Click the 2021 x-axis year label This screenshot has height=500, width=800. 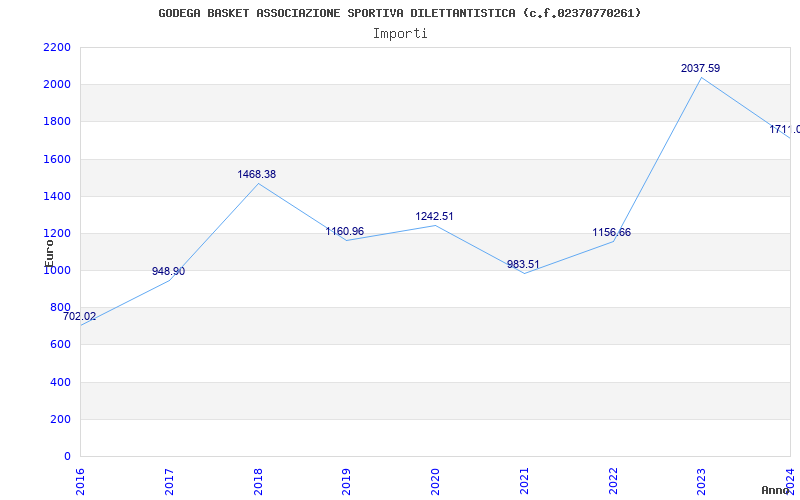(x=524, y=482)
